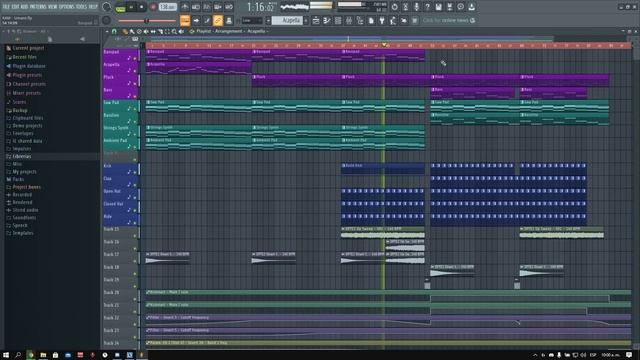Expand Current project in browser
Image resolution: width=640 pixels, height=360 pixels.
28,48
